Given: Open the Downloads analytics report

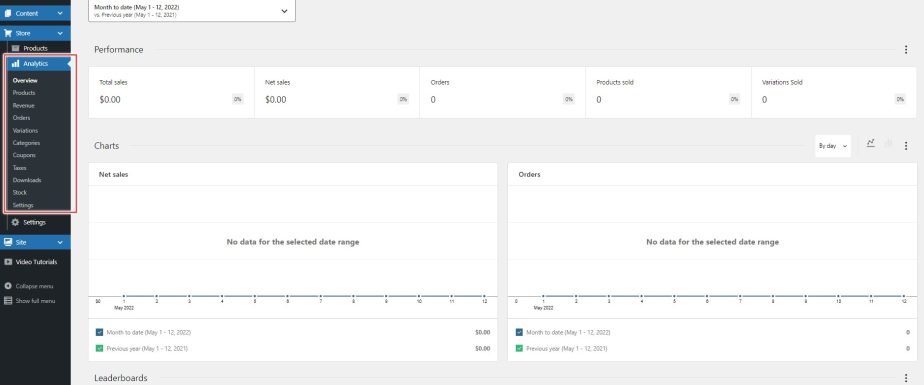Looking at the screenshot, I should tap(27, 180).
